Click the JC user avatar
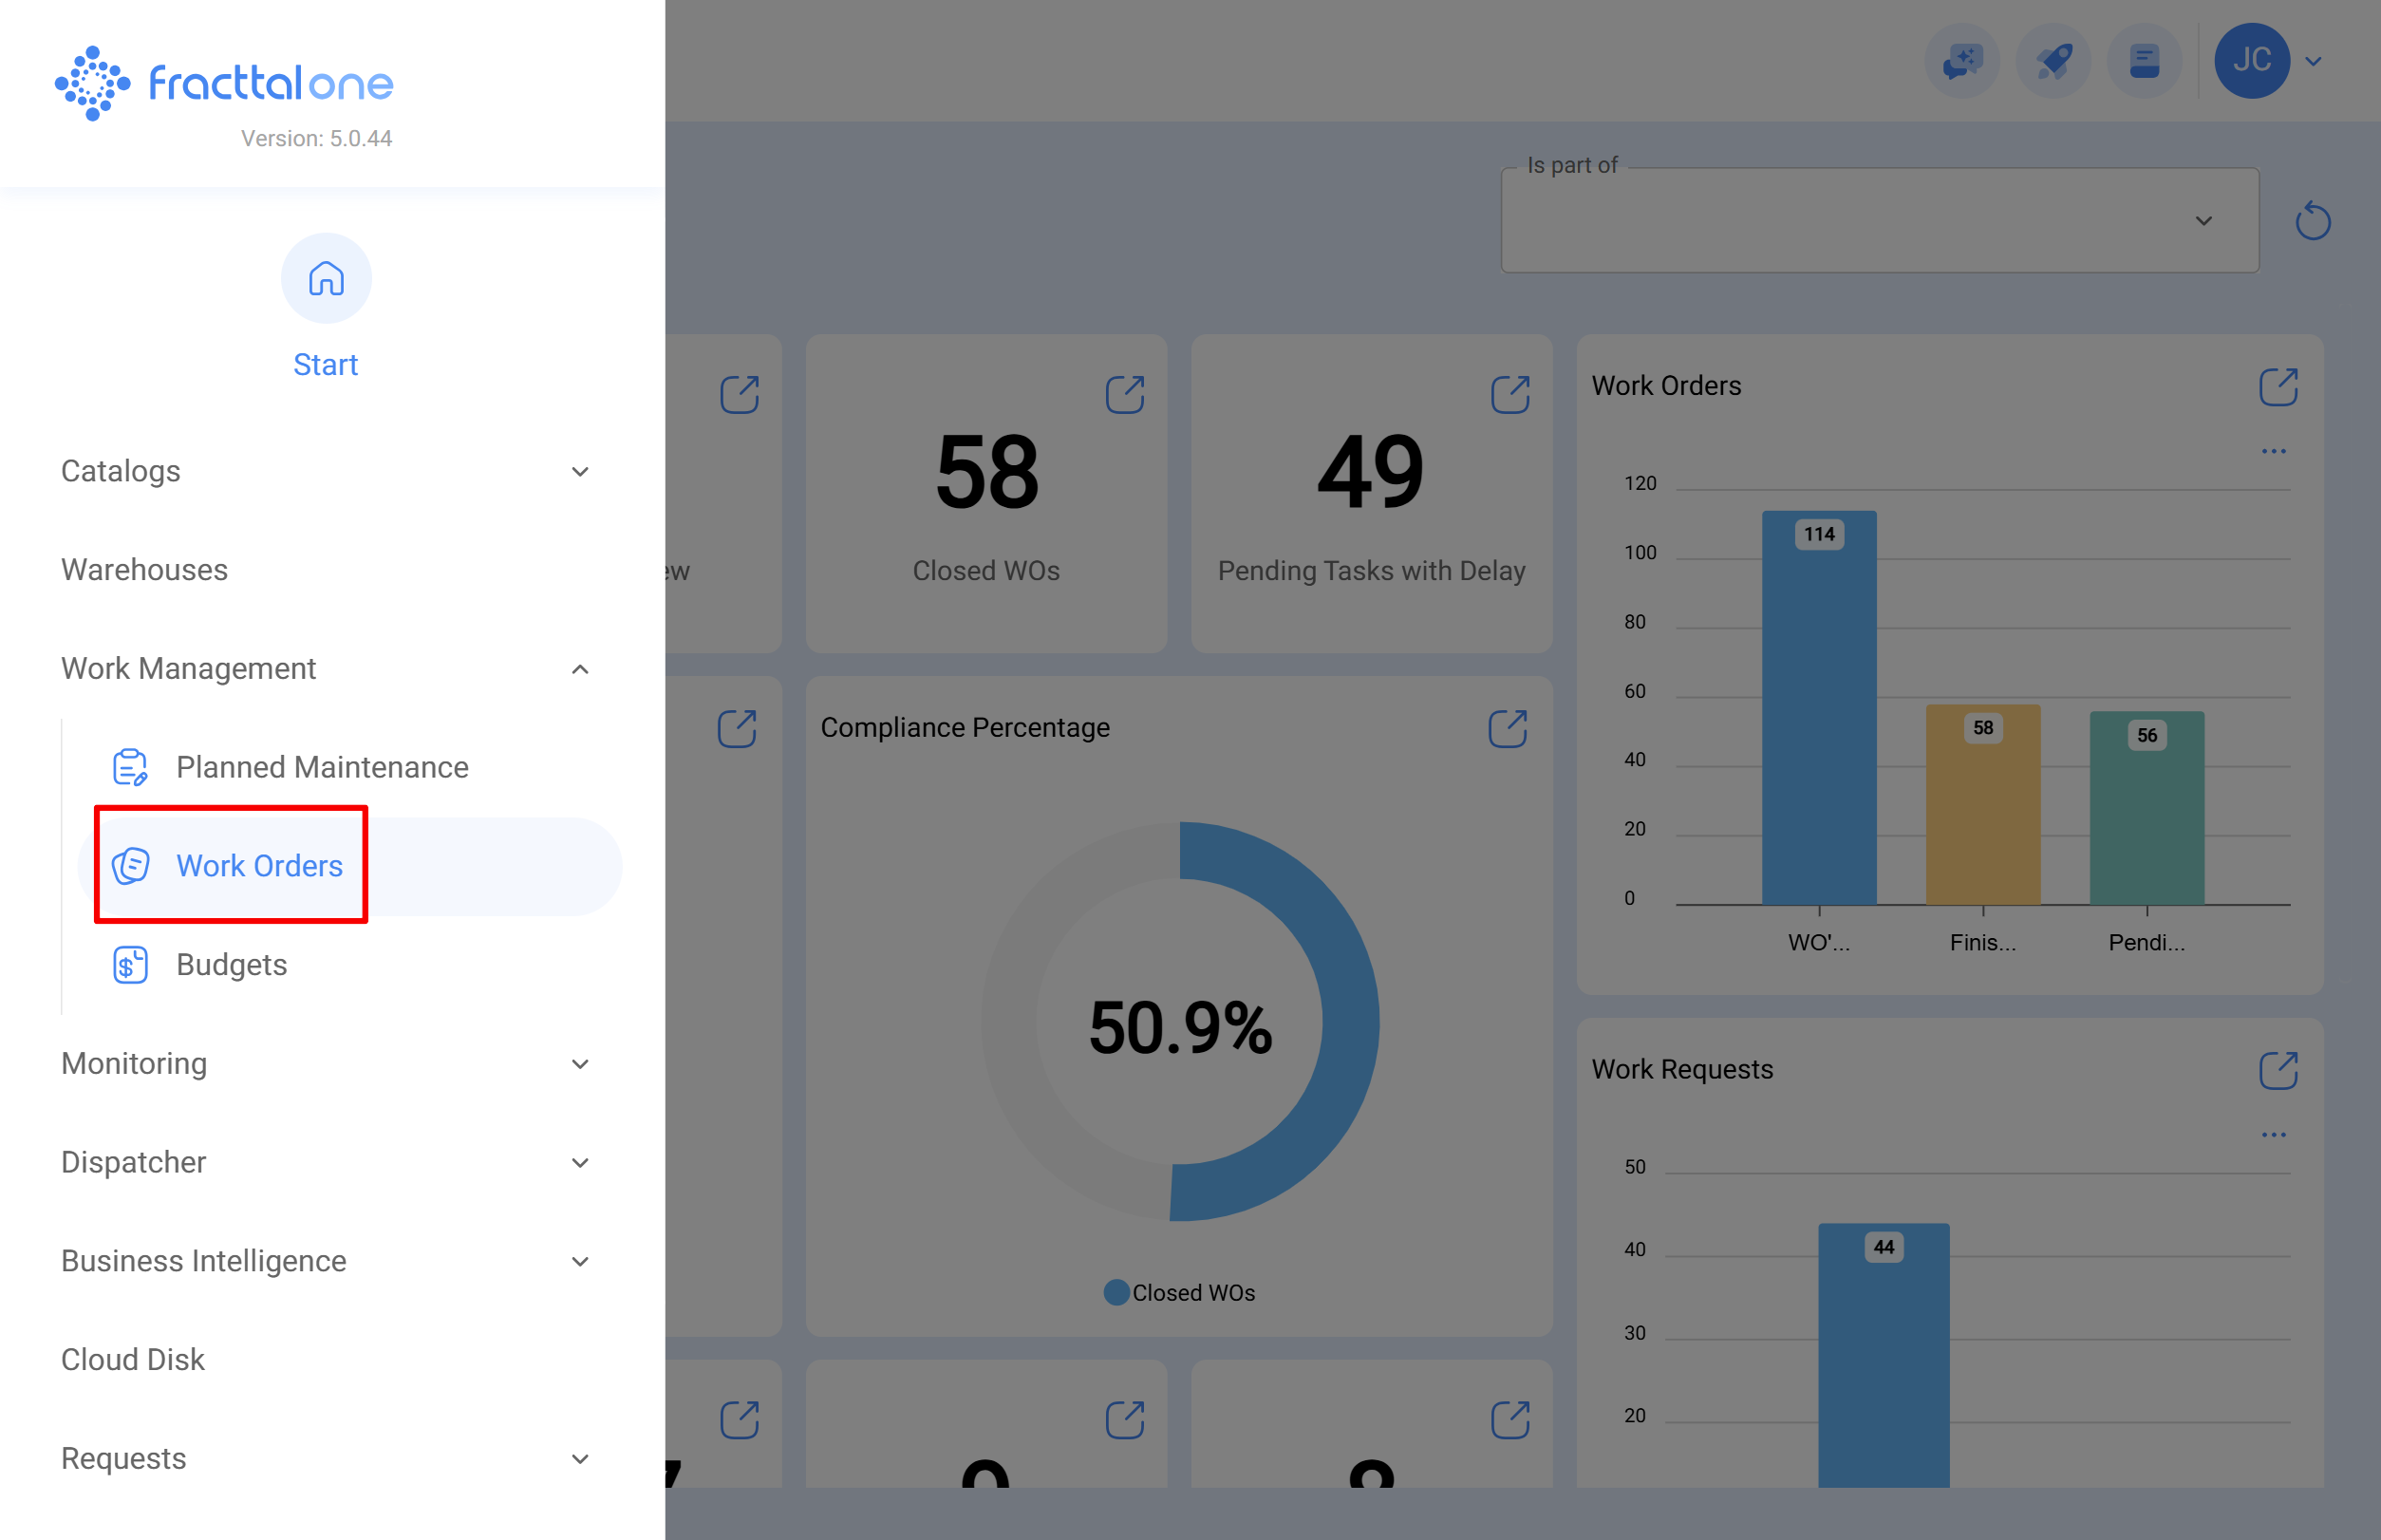Viewport: 2381px width, 1540px height. (x=2252, y=61)
